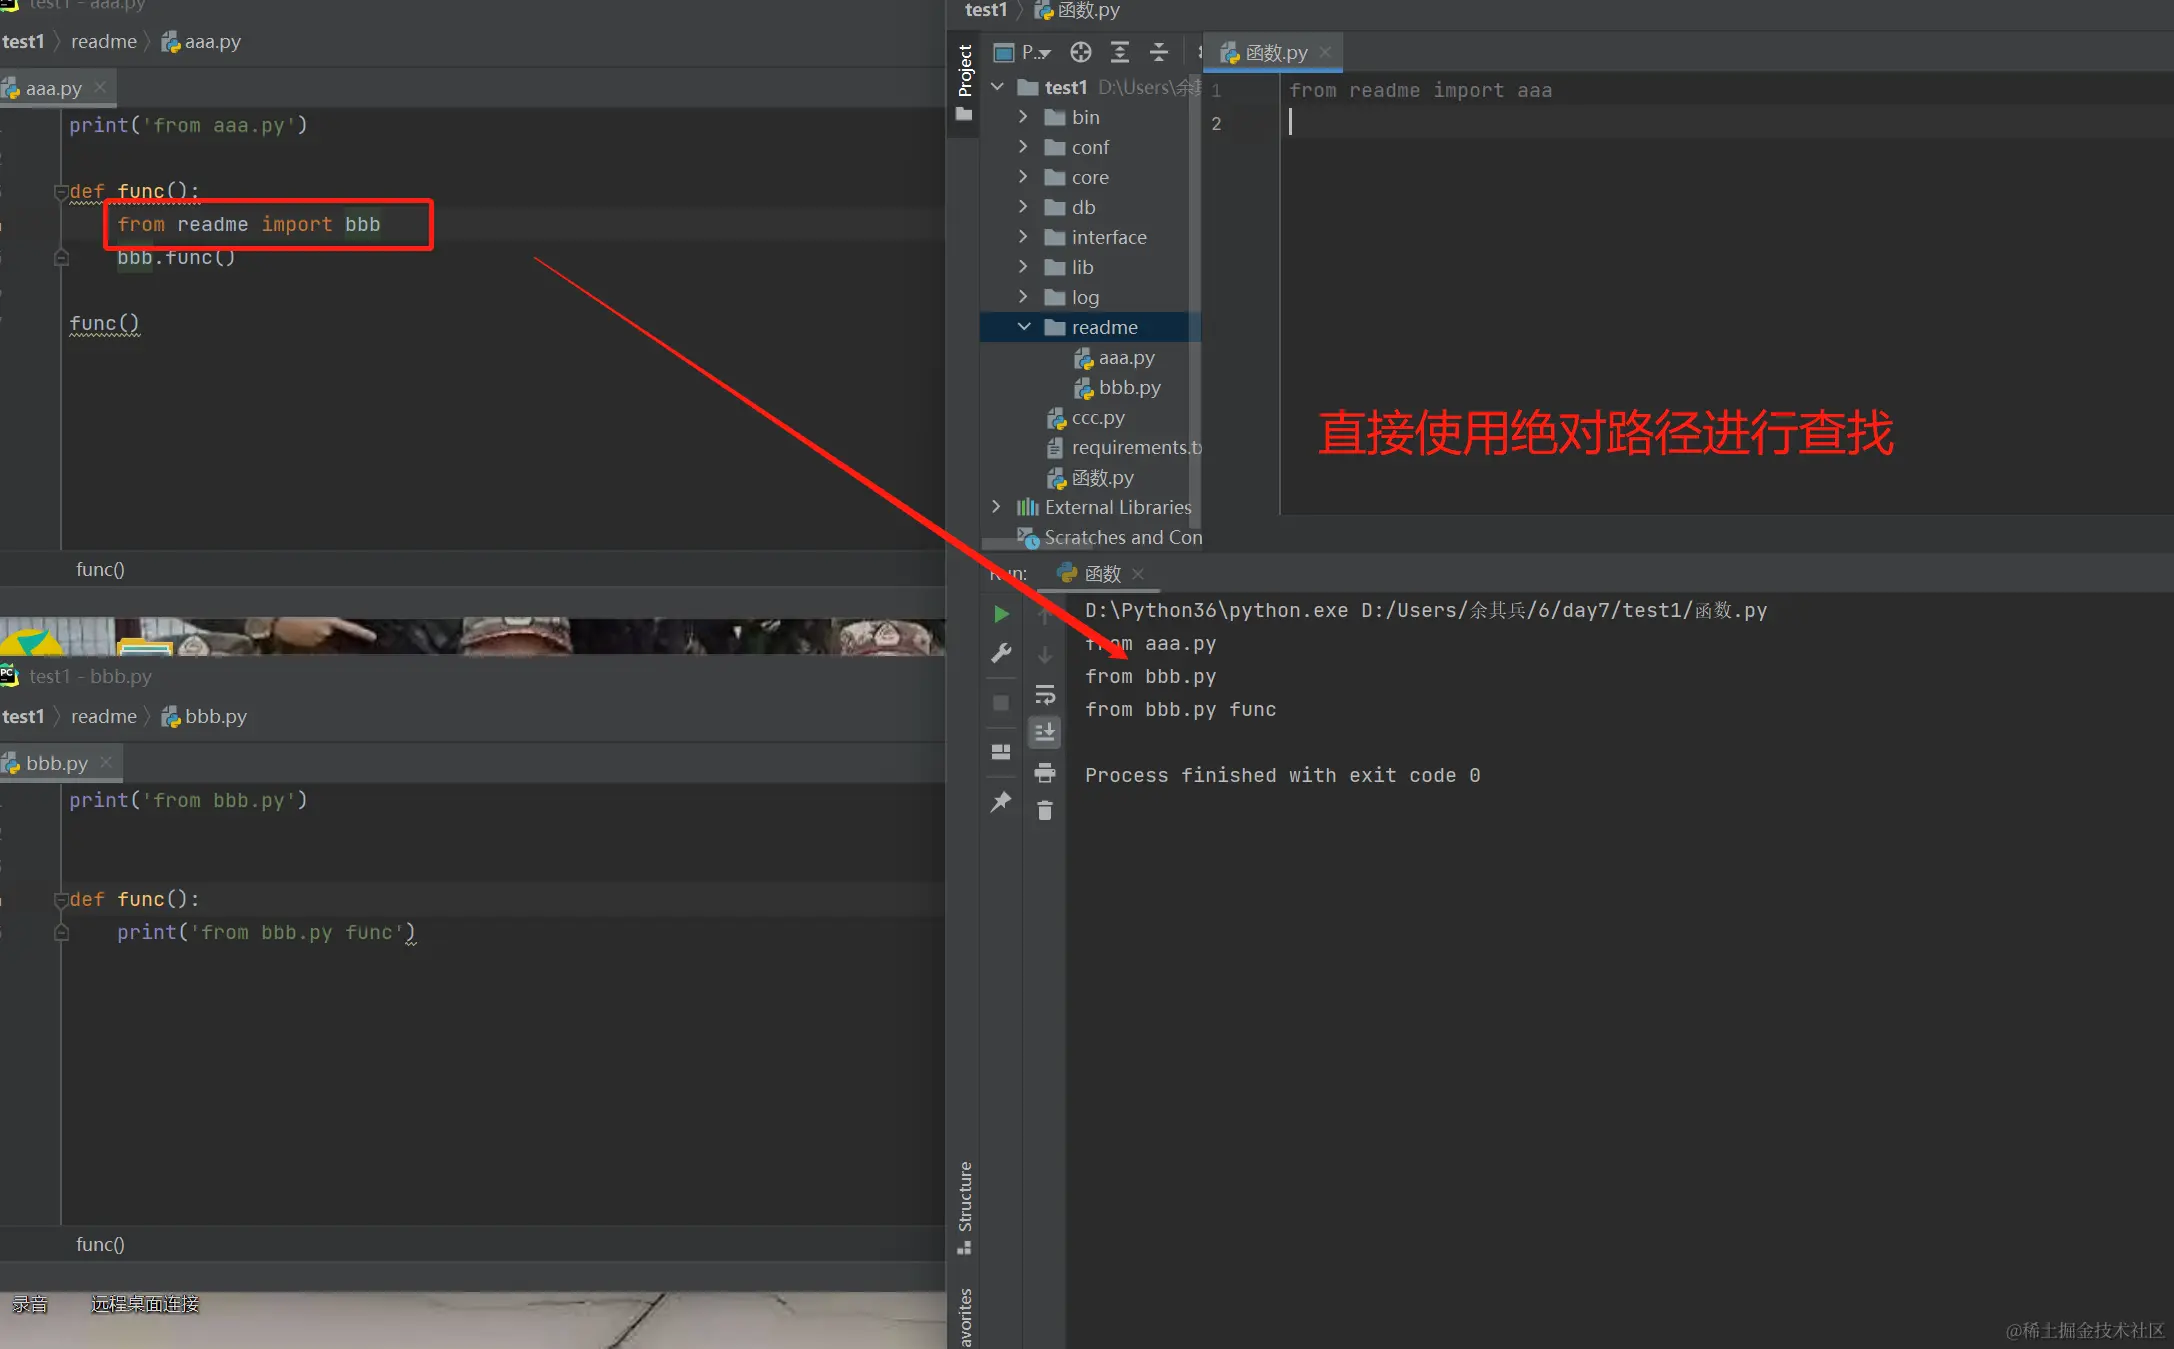
Task: Click the green Rerun button
Action: point(1001,614)
